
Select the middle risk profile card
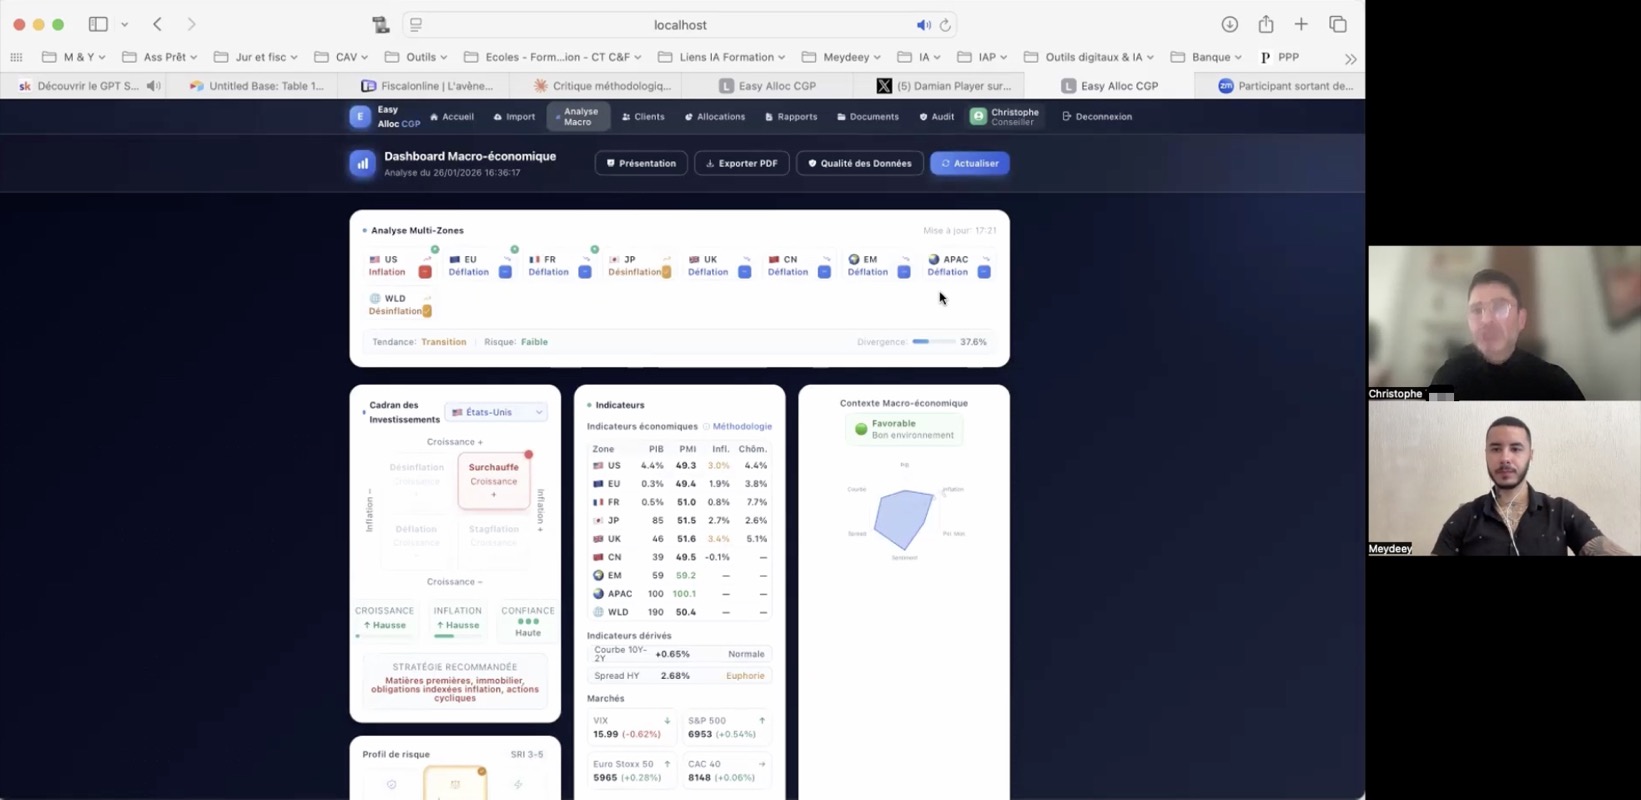(x=455, y=784)
